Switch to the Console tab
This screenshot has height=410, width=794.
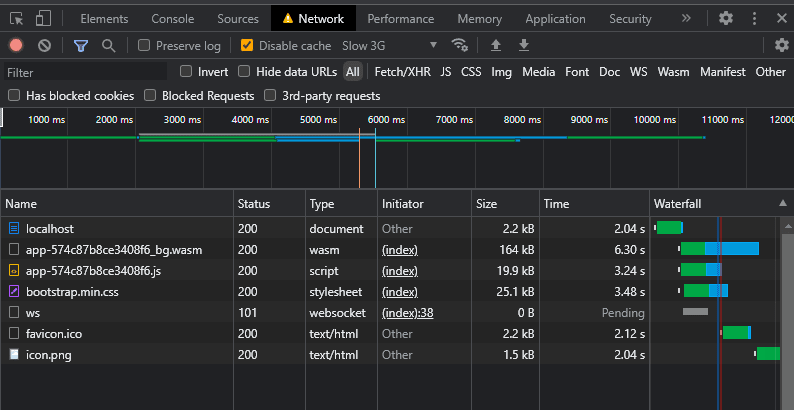[173, 19]
